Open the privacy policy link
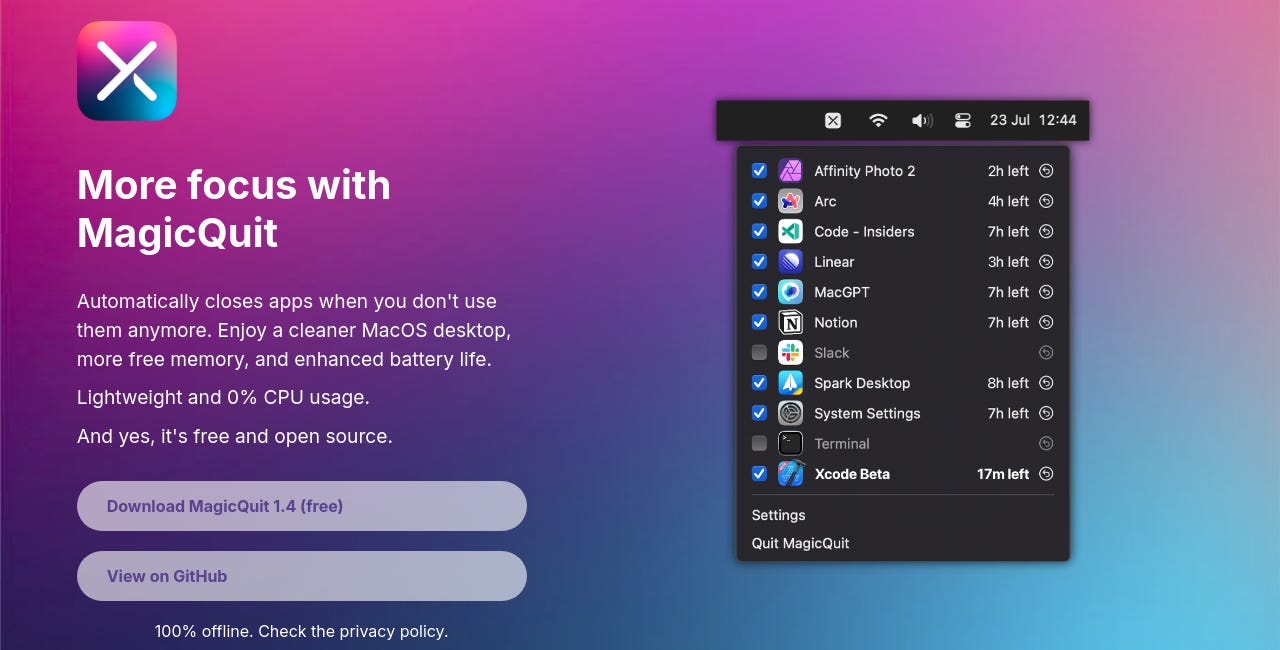This screenshot has width=1280, height=650. pyautogui.click(x=391, y=632)
